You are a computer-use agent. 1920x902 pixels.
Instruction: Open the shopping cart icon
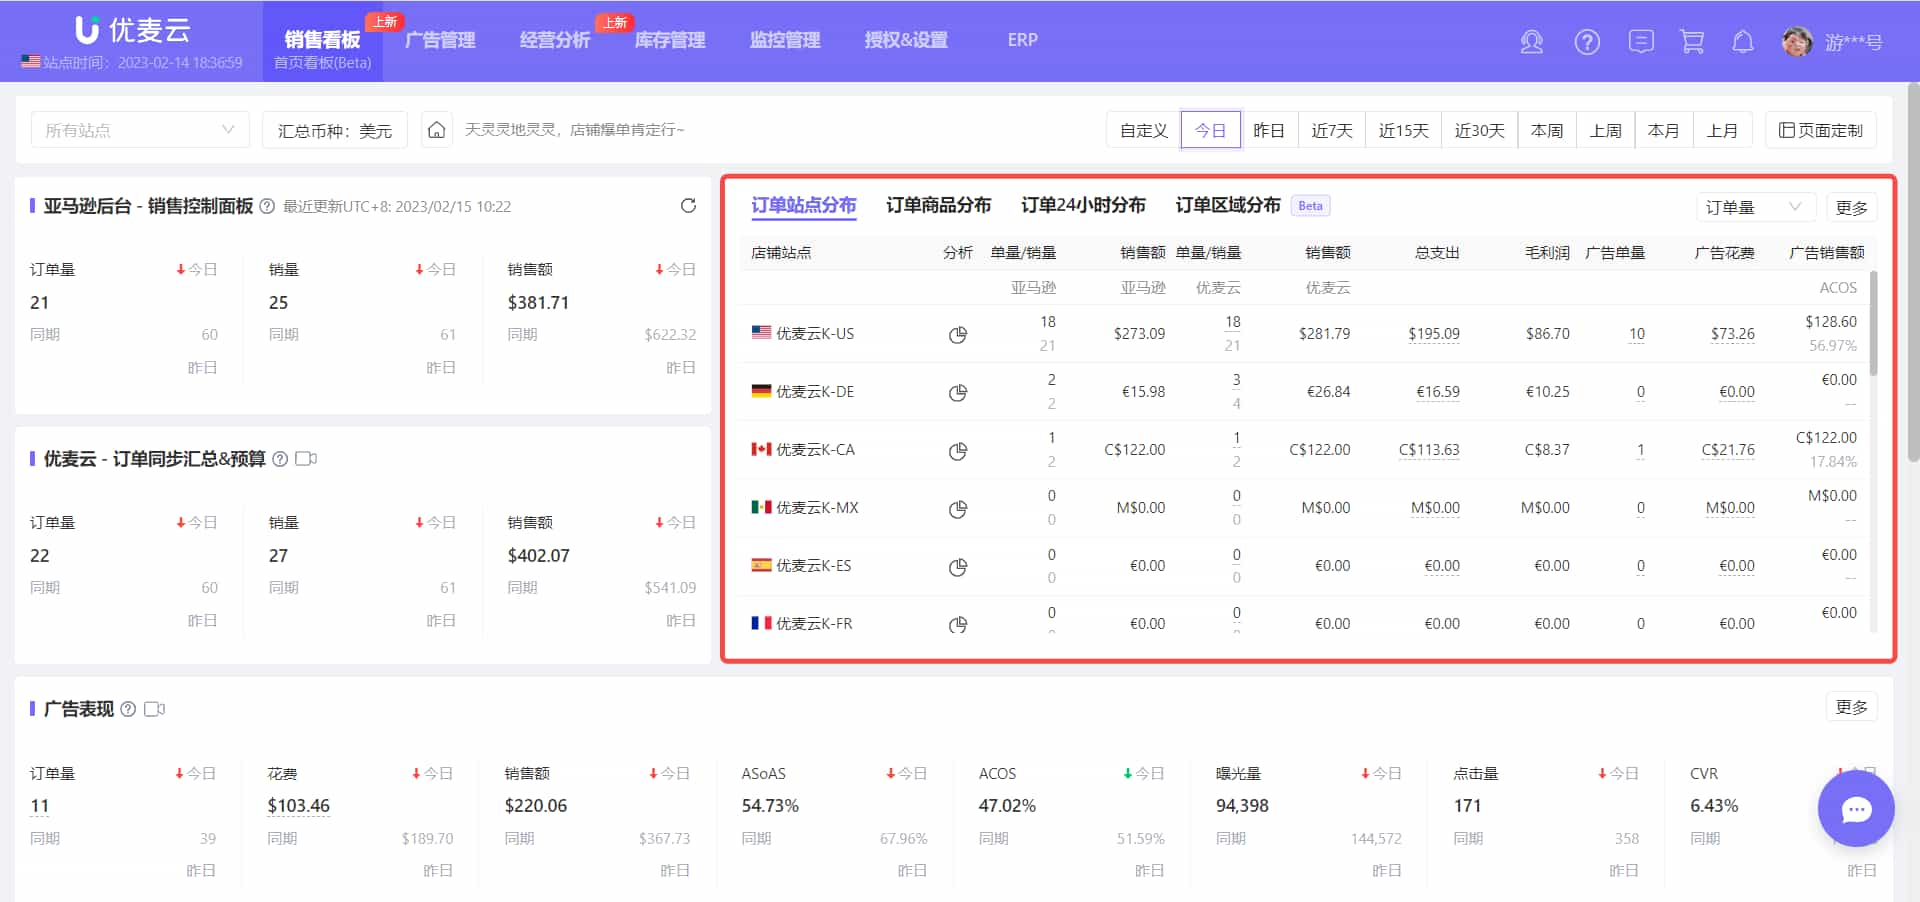pyautogui.click(x=1692, y=41)
